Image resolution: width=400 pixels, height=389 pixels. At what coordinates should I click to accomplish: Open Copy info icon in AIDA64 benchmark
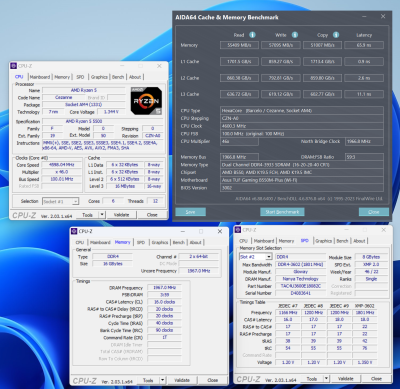tap(336, 35)
